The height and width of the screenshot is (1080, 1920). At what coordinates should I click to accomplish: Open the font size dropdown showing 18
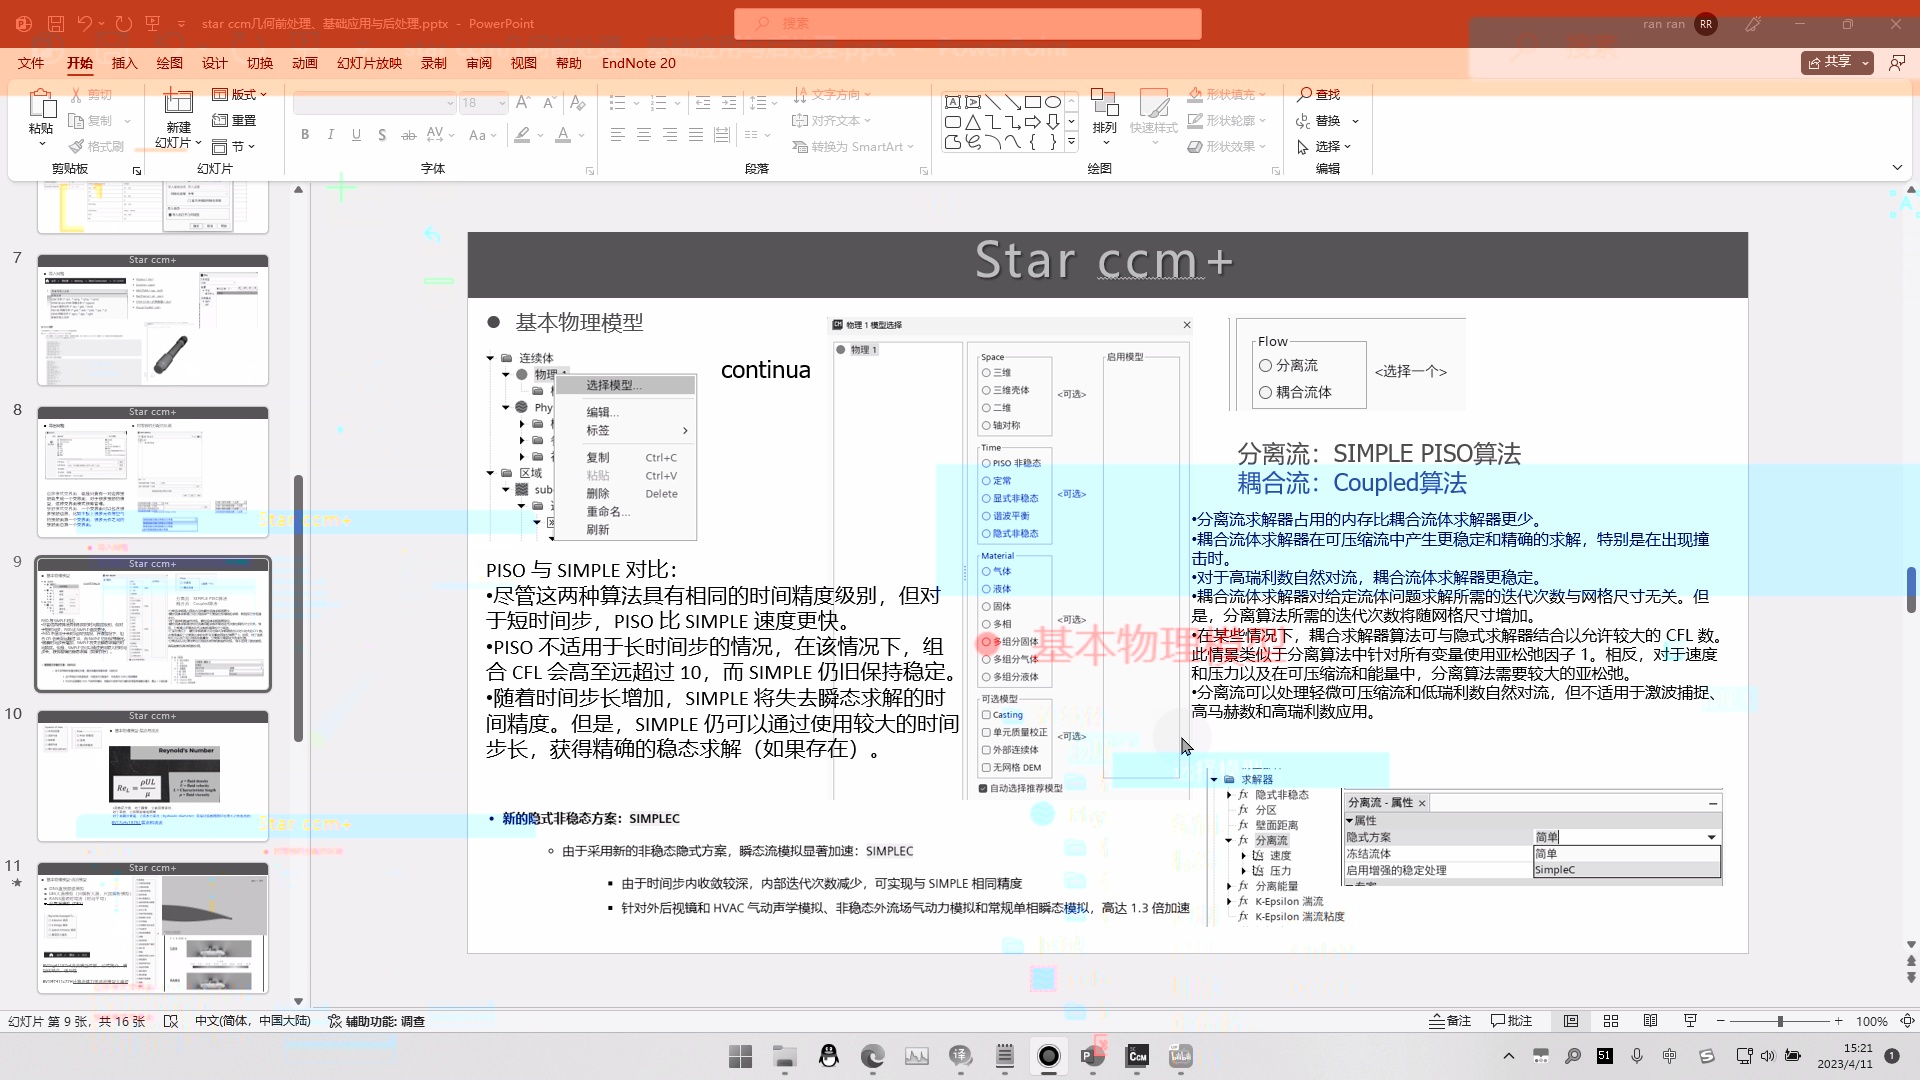click(x=483, y=103)
